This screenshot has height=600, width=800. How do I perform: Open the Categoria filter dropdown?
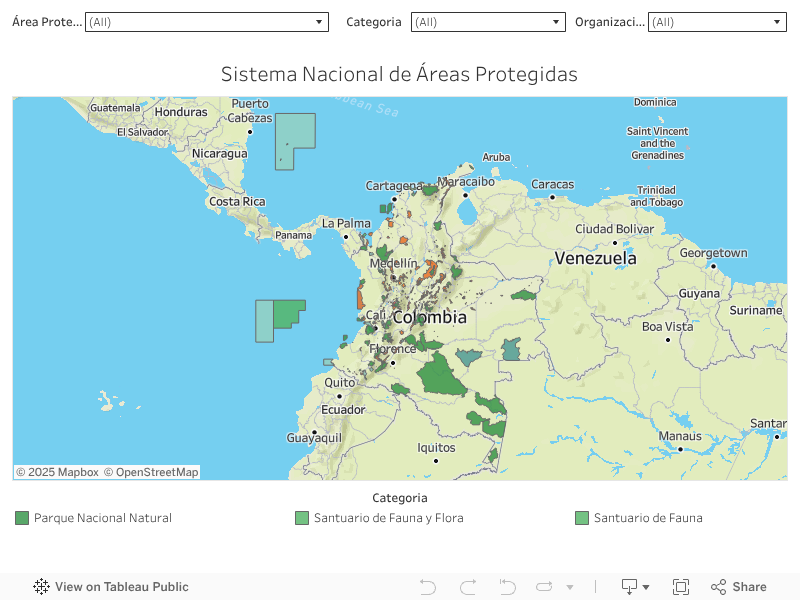coord(488,22)
